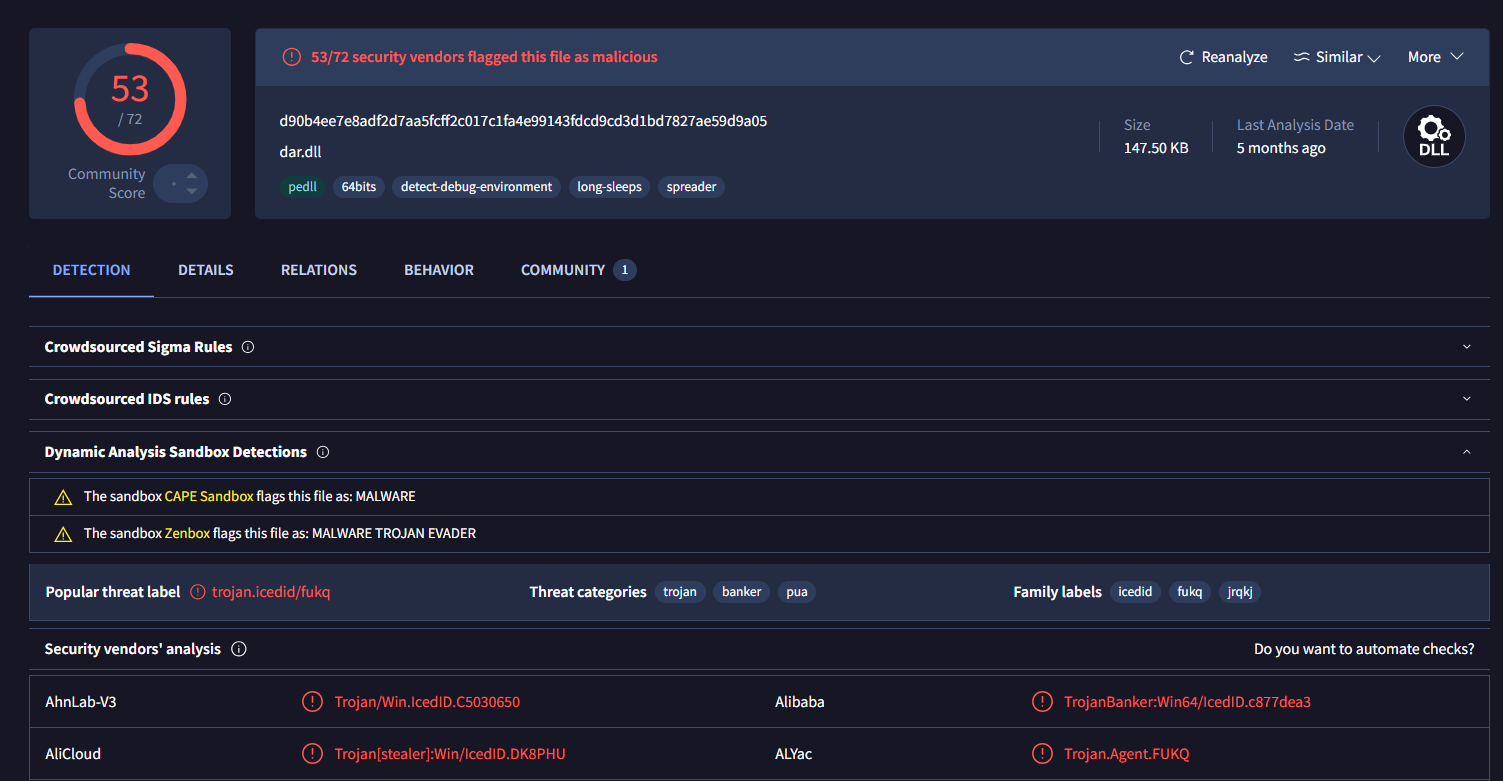Click info icon beside Security vendors' analysis
The width and height of the screenshot is (1503, 781).
click(x=239, y=649)
